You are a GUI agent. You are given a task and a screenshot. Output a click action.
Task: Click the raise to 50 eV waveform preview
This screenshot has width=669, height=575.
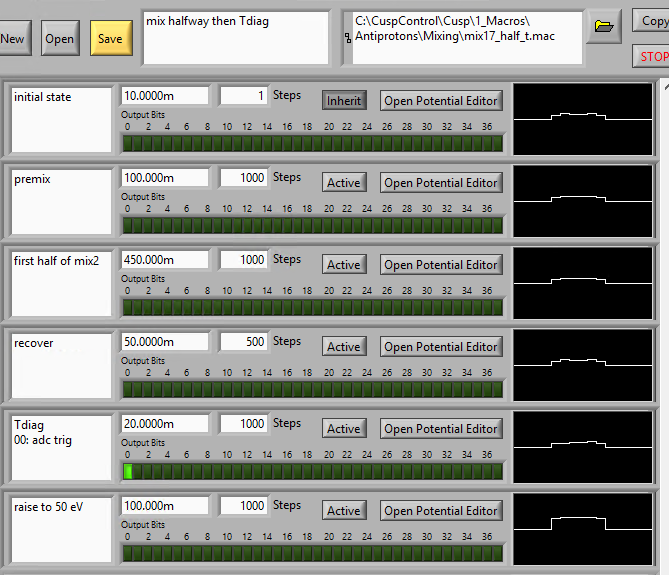pyautogui.click(x=582, y=528)
